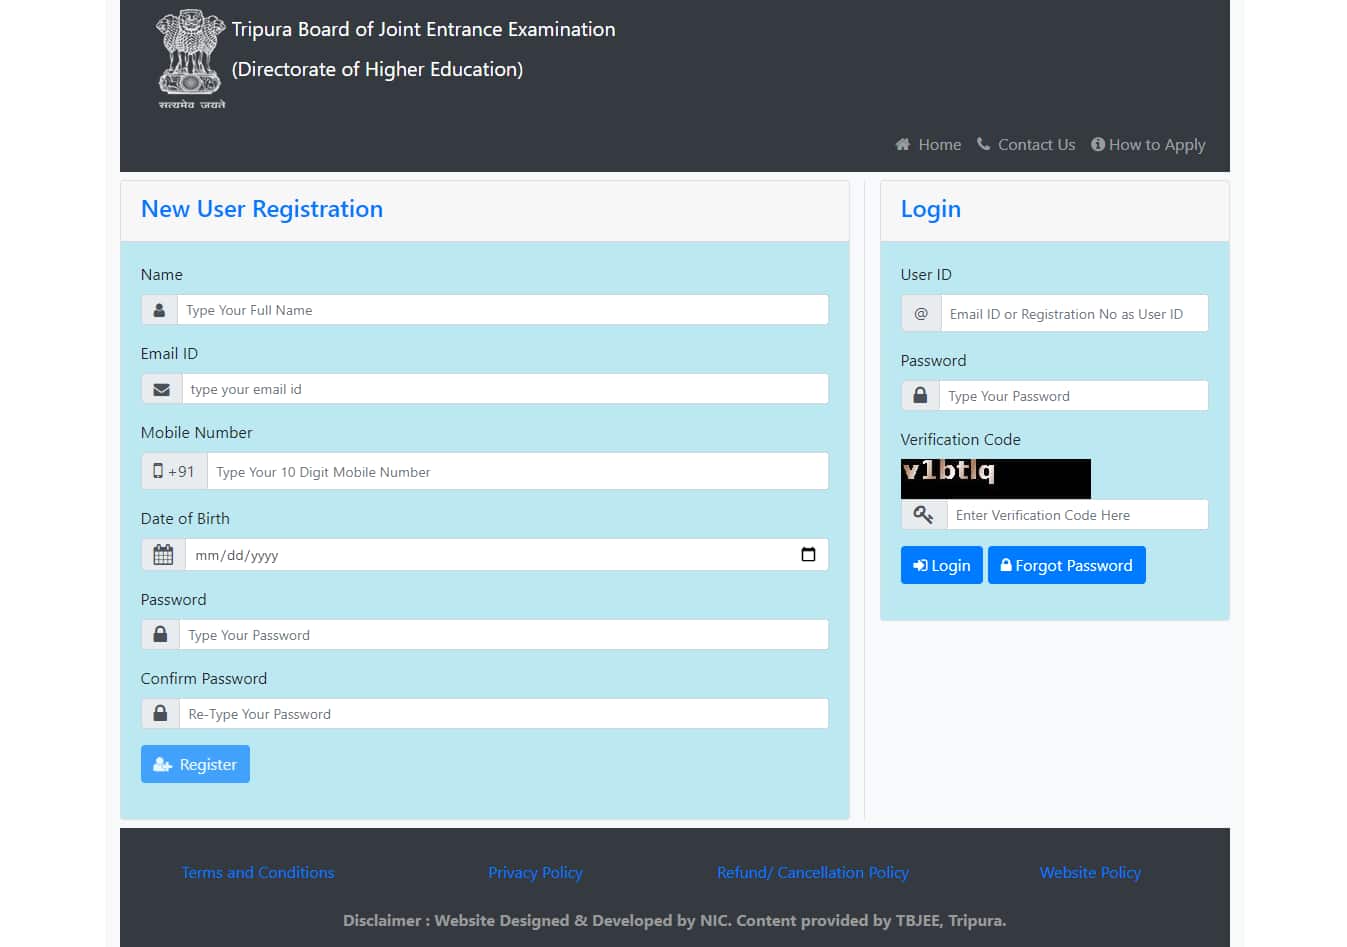Screen dimensions: 1347x947
Task: Focus the login Type Your Password field
Action: point(1074,395)
